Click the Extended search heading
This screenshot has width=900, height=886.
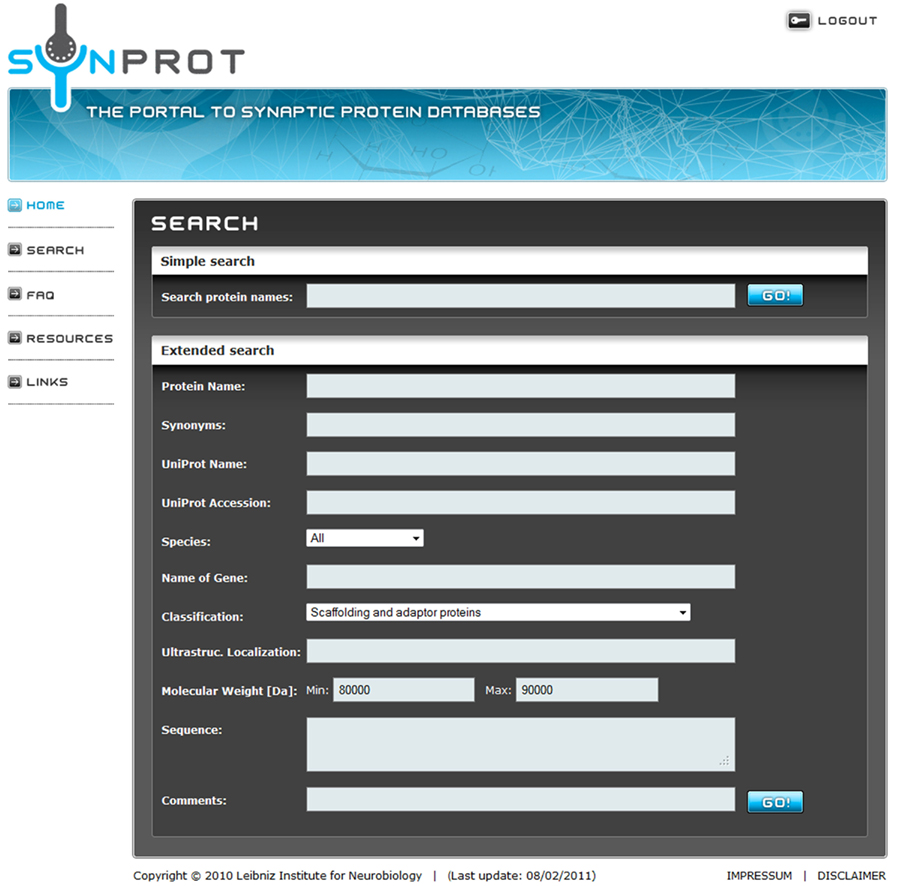(x=217, y=350)
